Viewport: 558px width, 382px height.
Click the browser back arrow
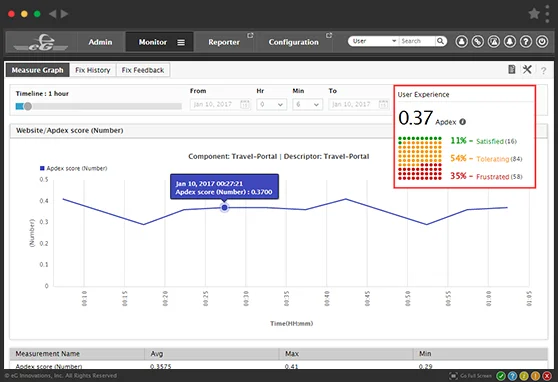53,14
